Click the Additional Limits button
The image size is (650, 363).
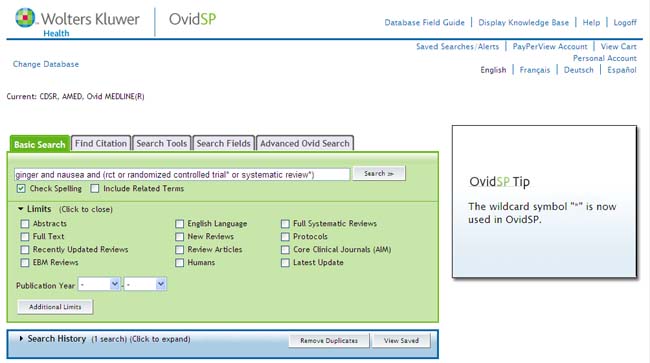pyautogui.click(x=55, y=307)
